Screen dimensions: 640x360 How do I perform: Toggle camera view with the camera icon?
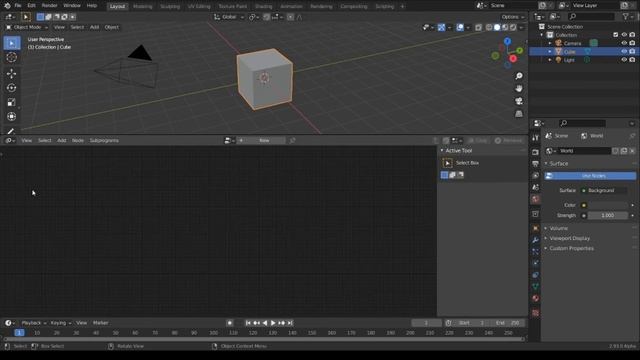(x=519, y=101)
